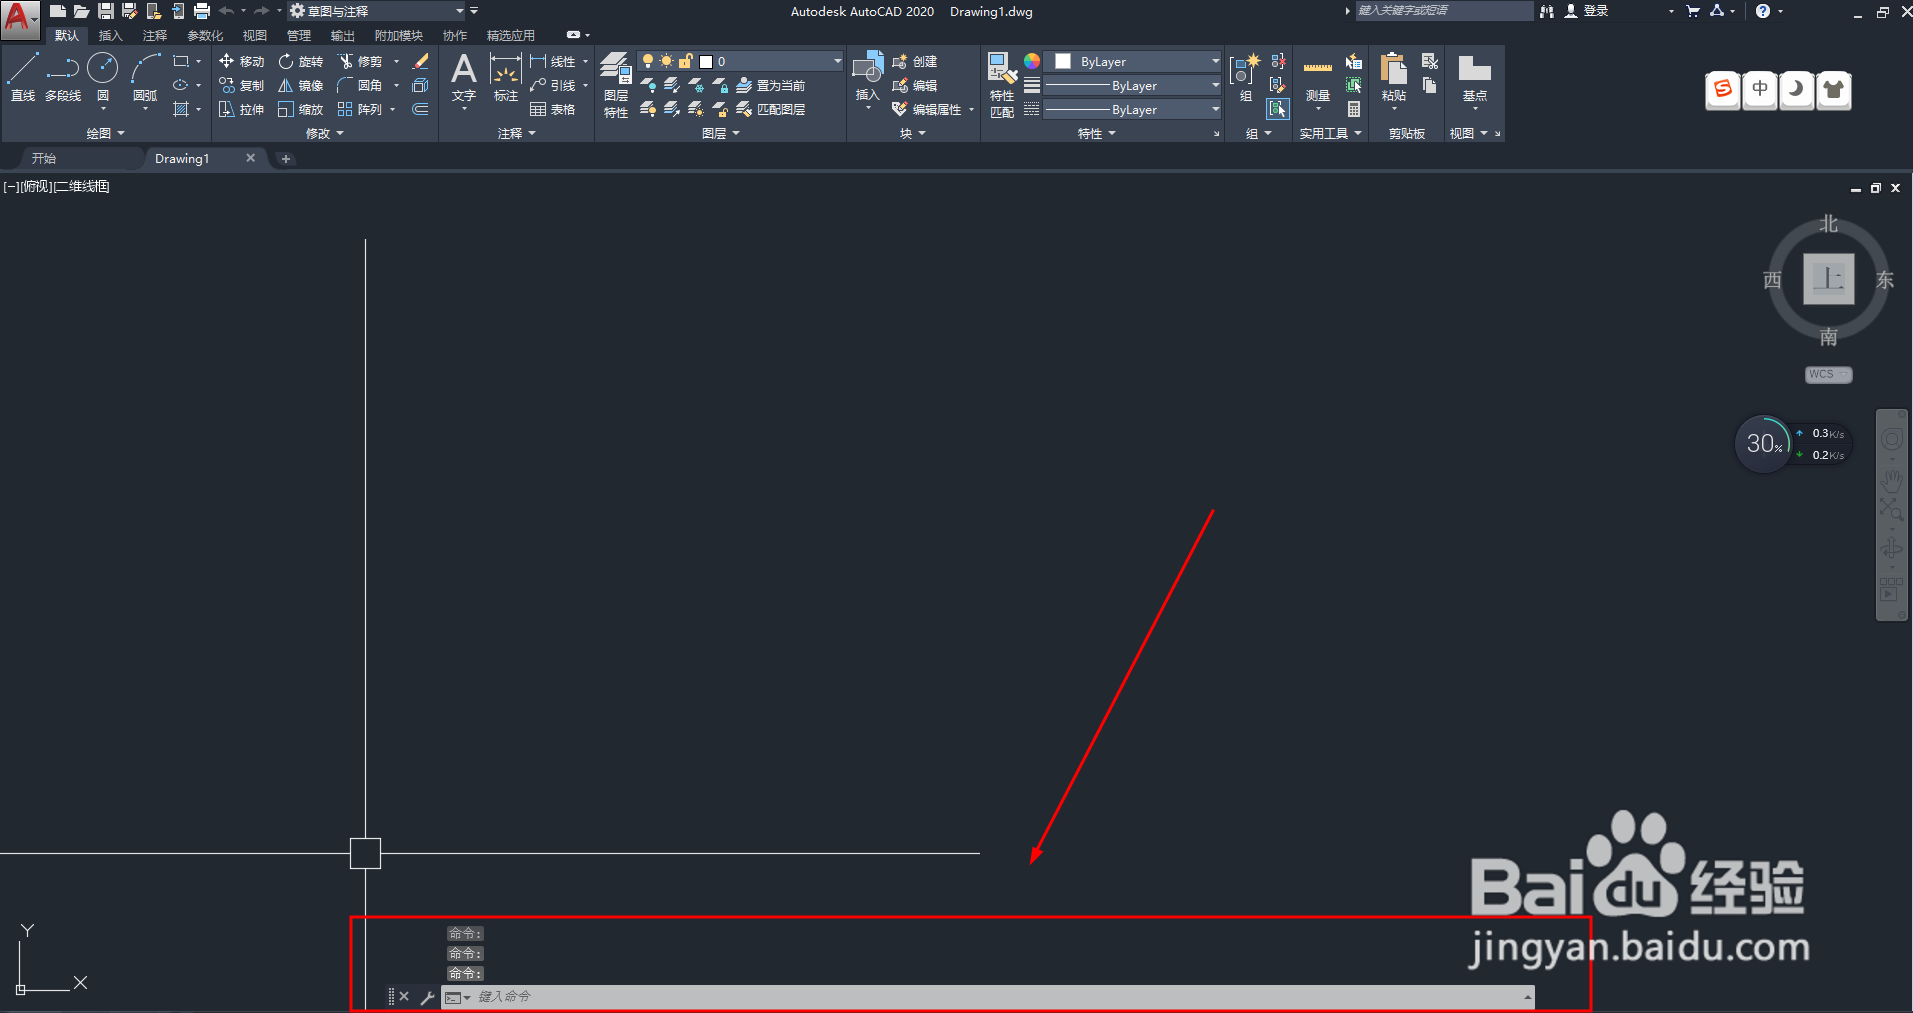The image size is (1913, 1013).
Task: Expand the 绘图 (Draw) panel
Action: click(x=105, y=133)
